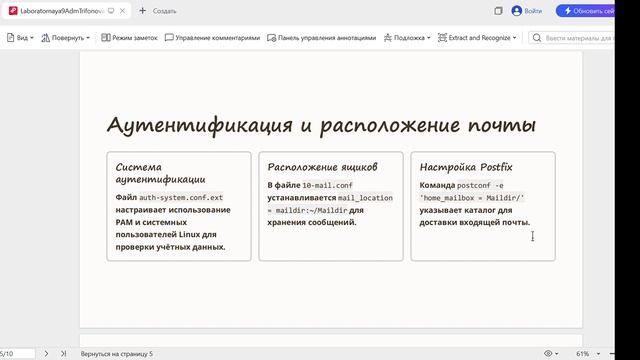The width and height of the screenshot is (640, 360).
Task: Click the Создать label
Action: pos(164,11)
